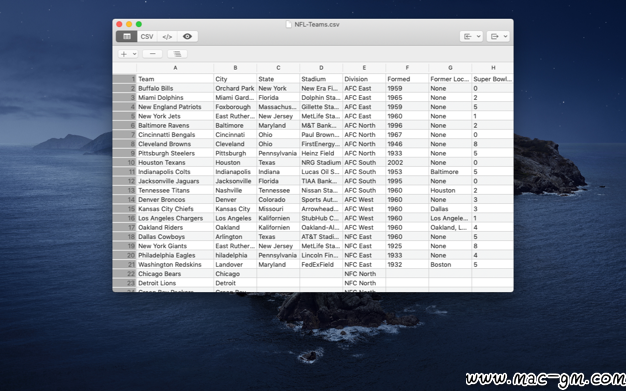626x391 pixels.
Task: Click the "Boston" former location cell
Action: pyautogui.click(x=450, y=264)
